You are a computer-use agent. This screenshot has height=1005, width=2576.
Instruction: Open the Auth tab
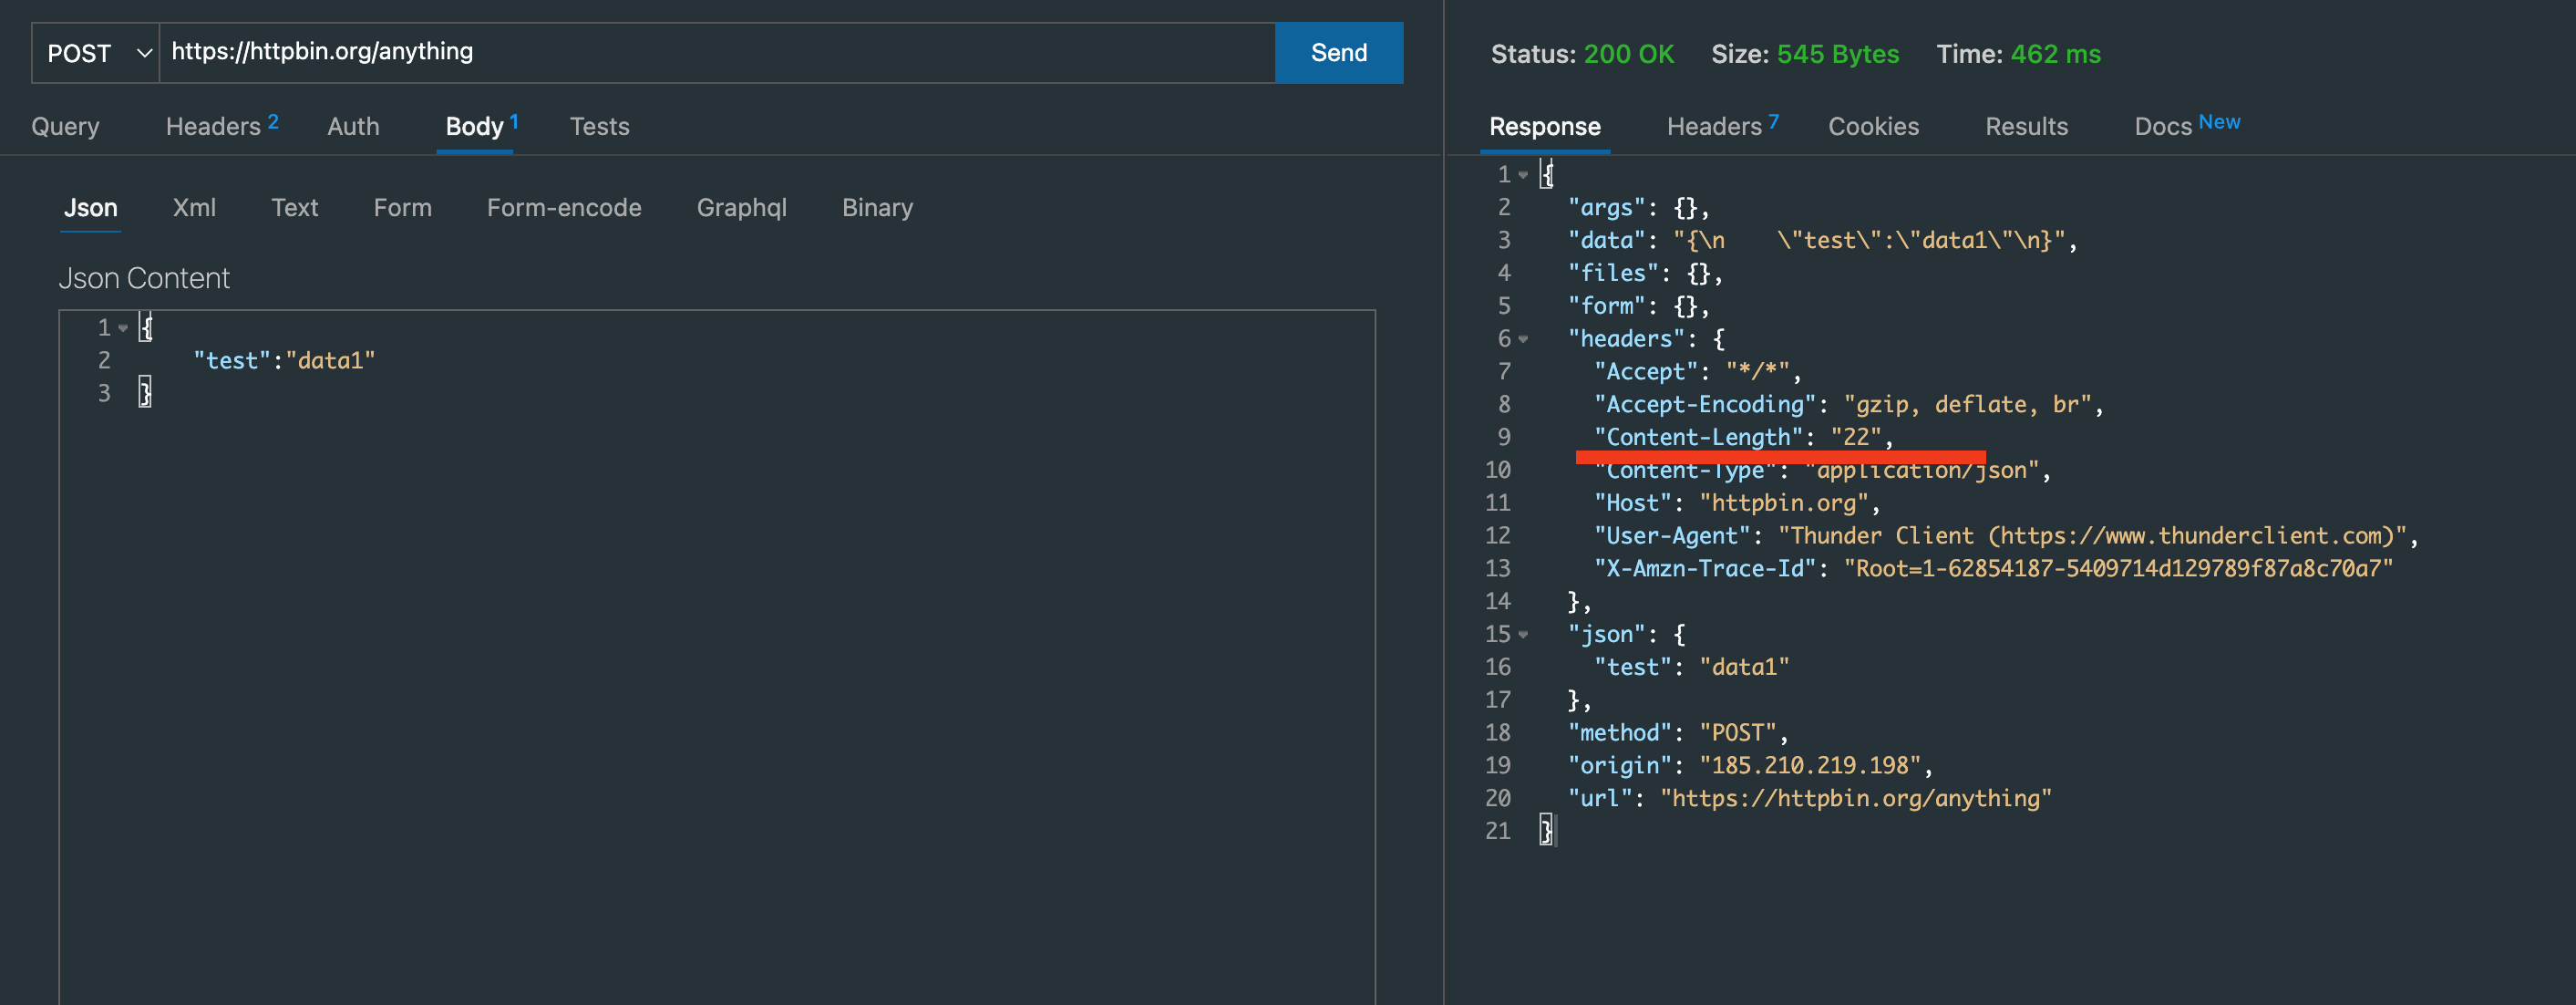click(x=353, y=126)
